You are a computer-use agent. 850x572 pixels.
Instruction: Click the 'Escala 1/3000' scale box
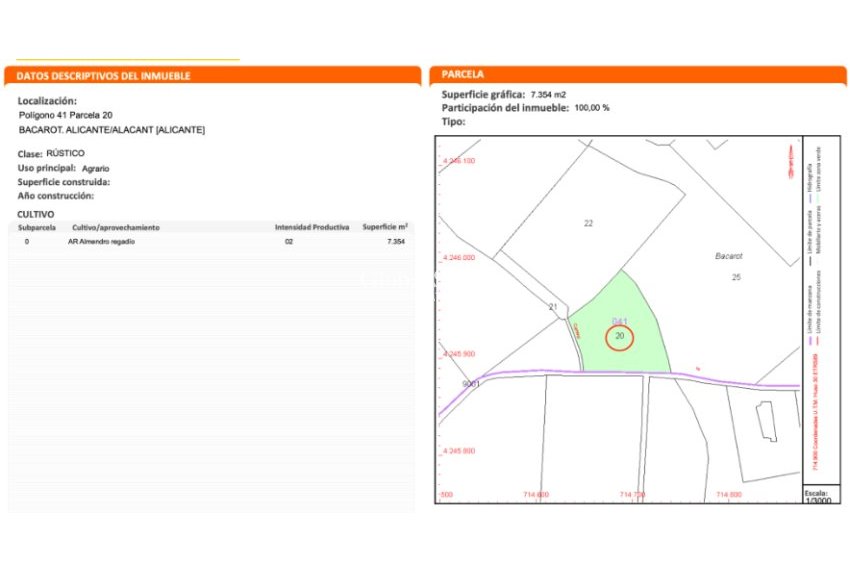(816, 495)
